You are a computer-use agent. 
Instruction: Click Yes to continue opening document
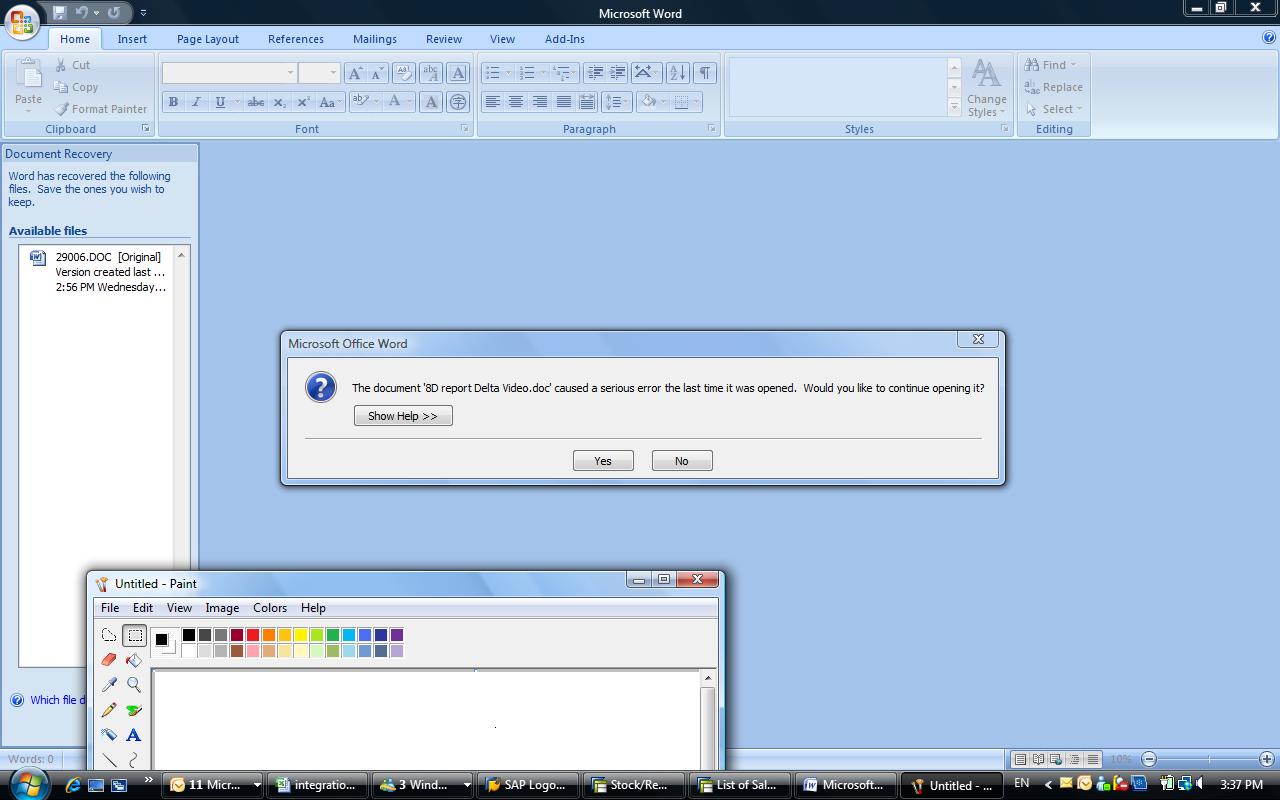coord(603,461)
